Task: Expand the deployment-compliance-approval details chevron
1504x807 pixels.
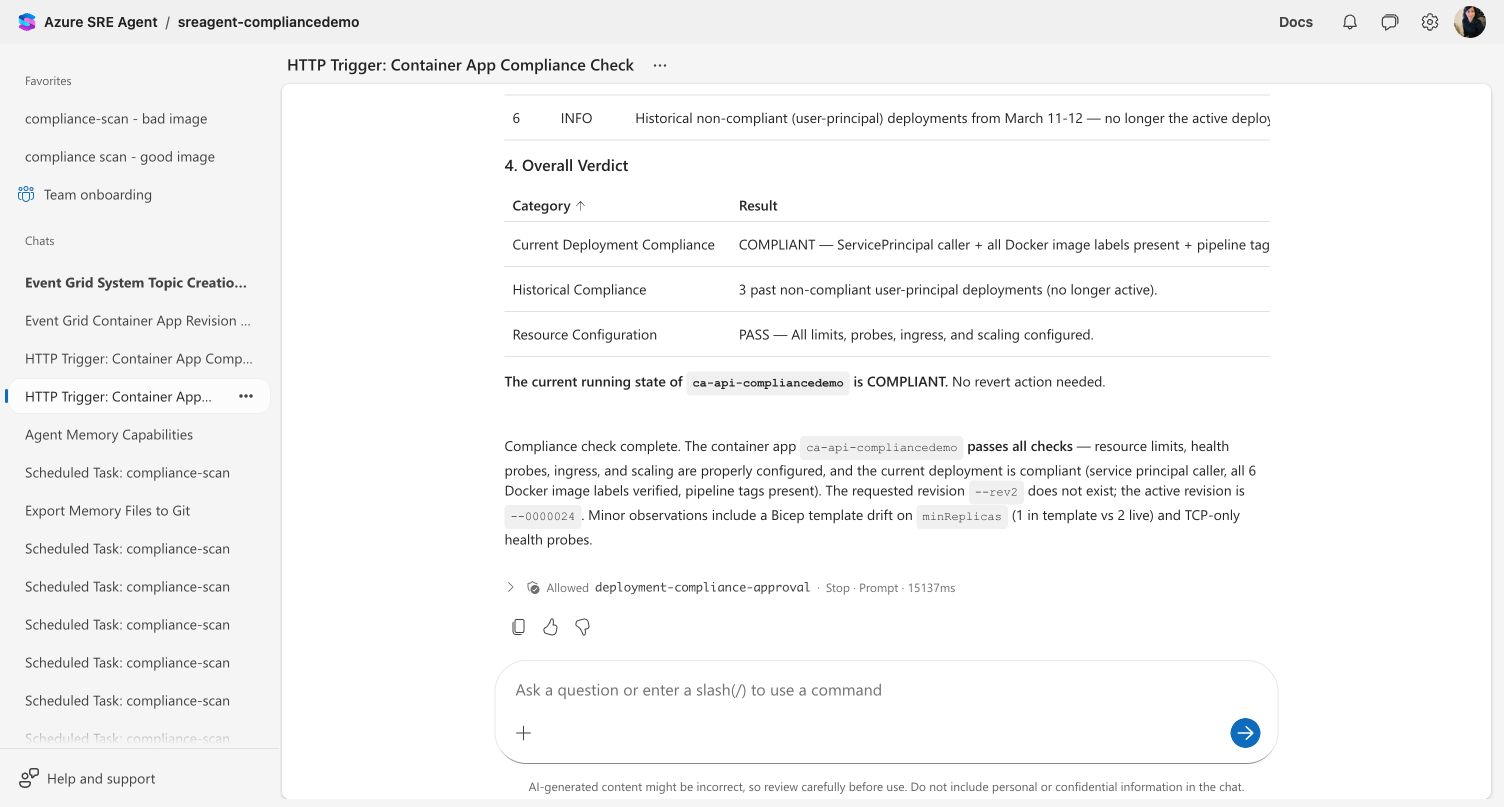Action: click(510, 588)
